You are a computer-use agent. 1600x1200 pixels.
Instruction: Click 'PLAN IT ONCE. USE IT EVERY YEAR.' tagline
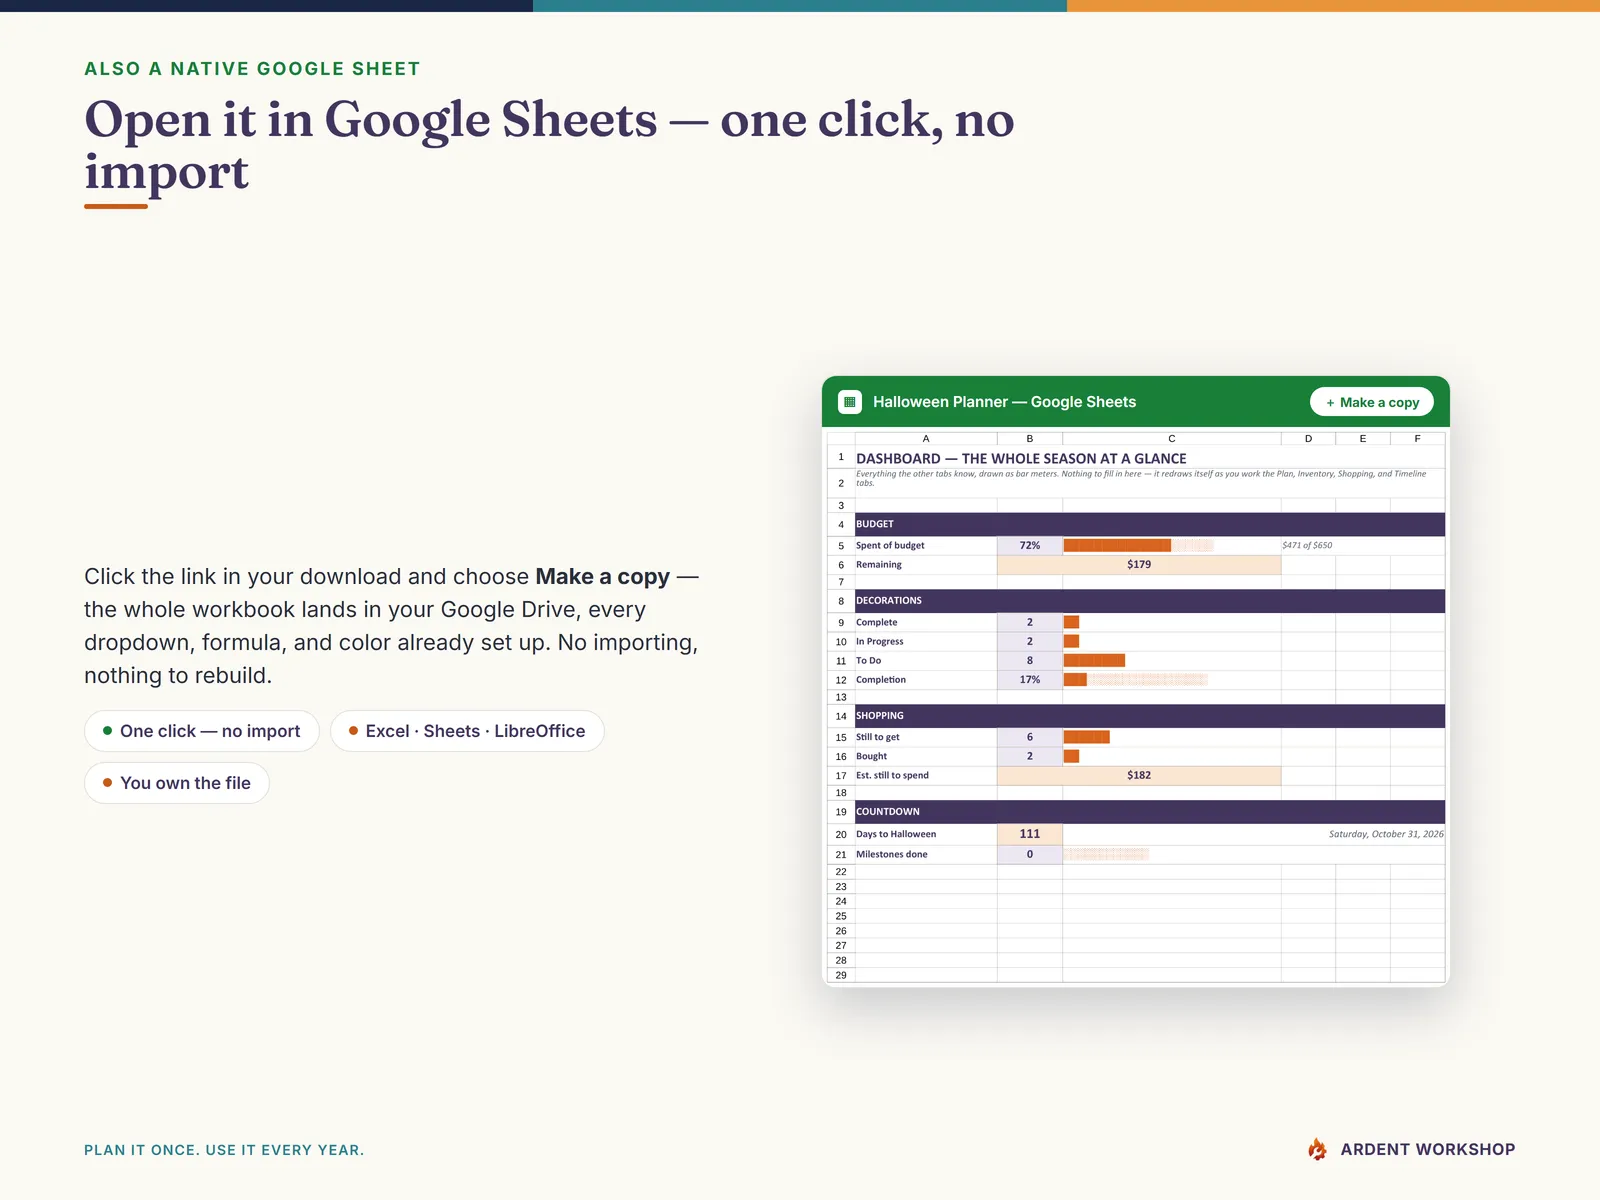coord(224,1150)
